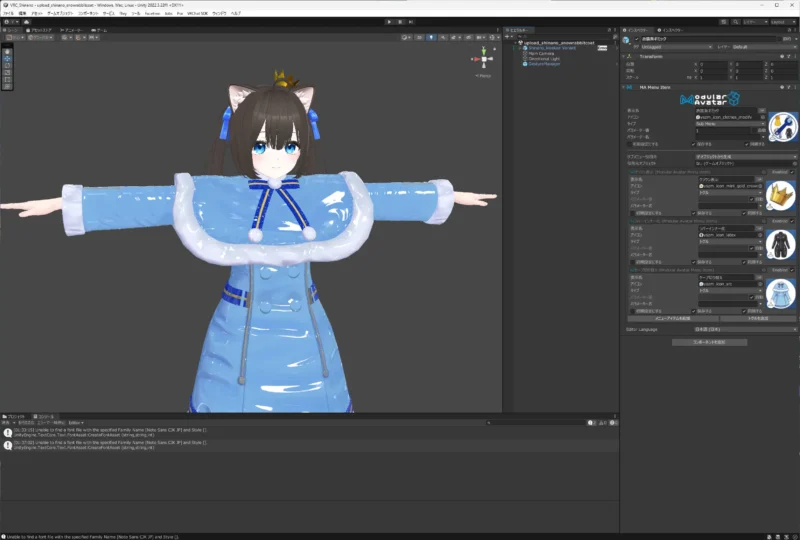800x540 pixels.
Task: Open scene draw mode shading dropdown
Action: pos(406,37)
